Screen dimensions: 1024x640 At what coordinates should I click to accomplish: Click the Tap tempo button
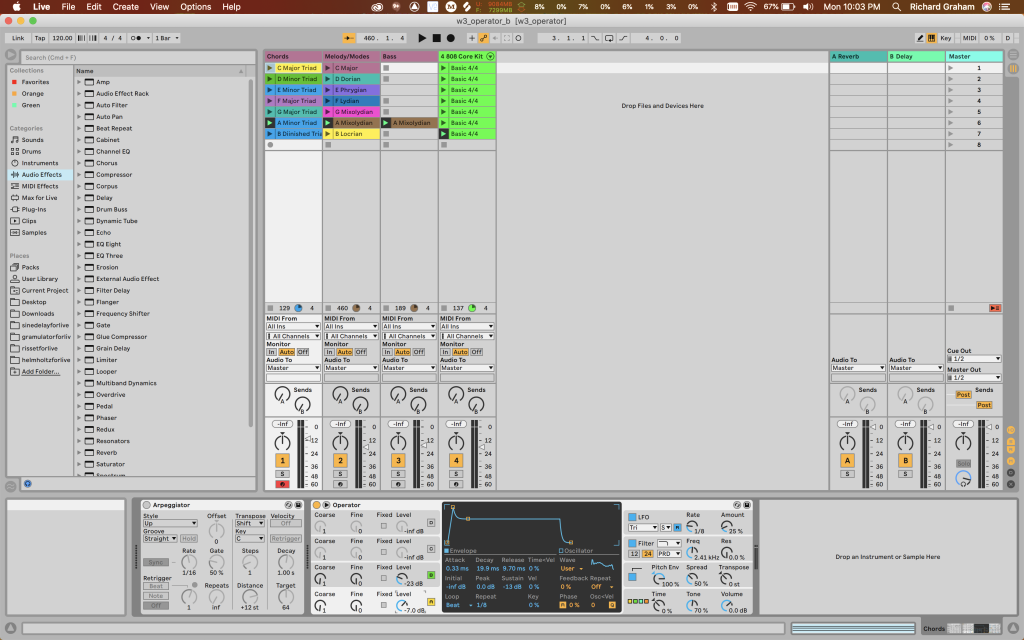click(40, 38)
